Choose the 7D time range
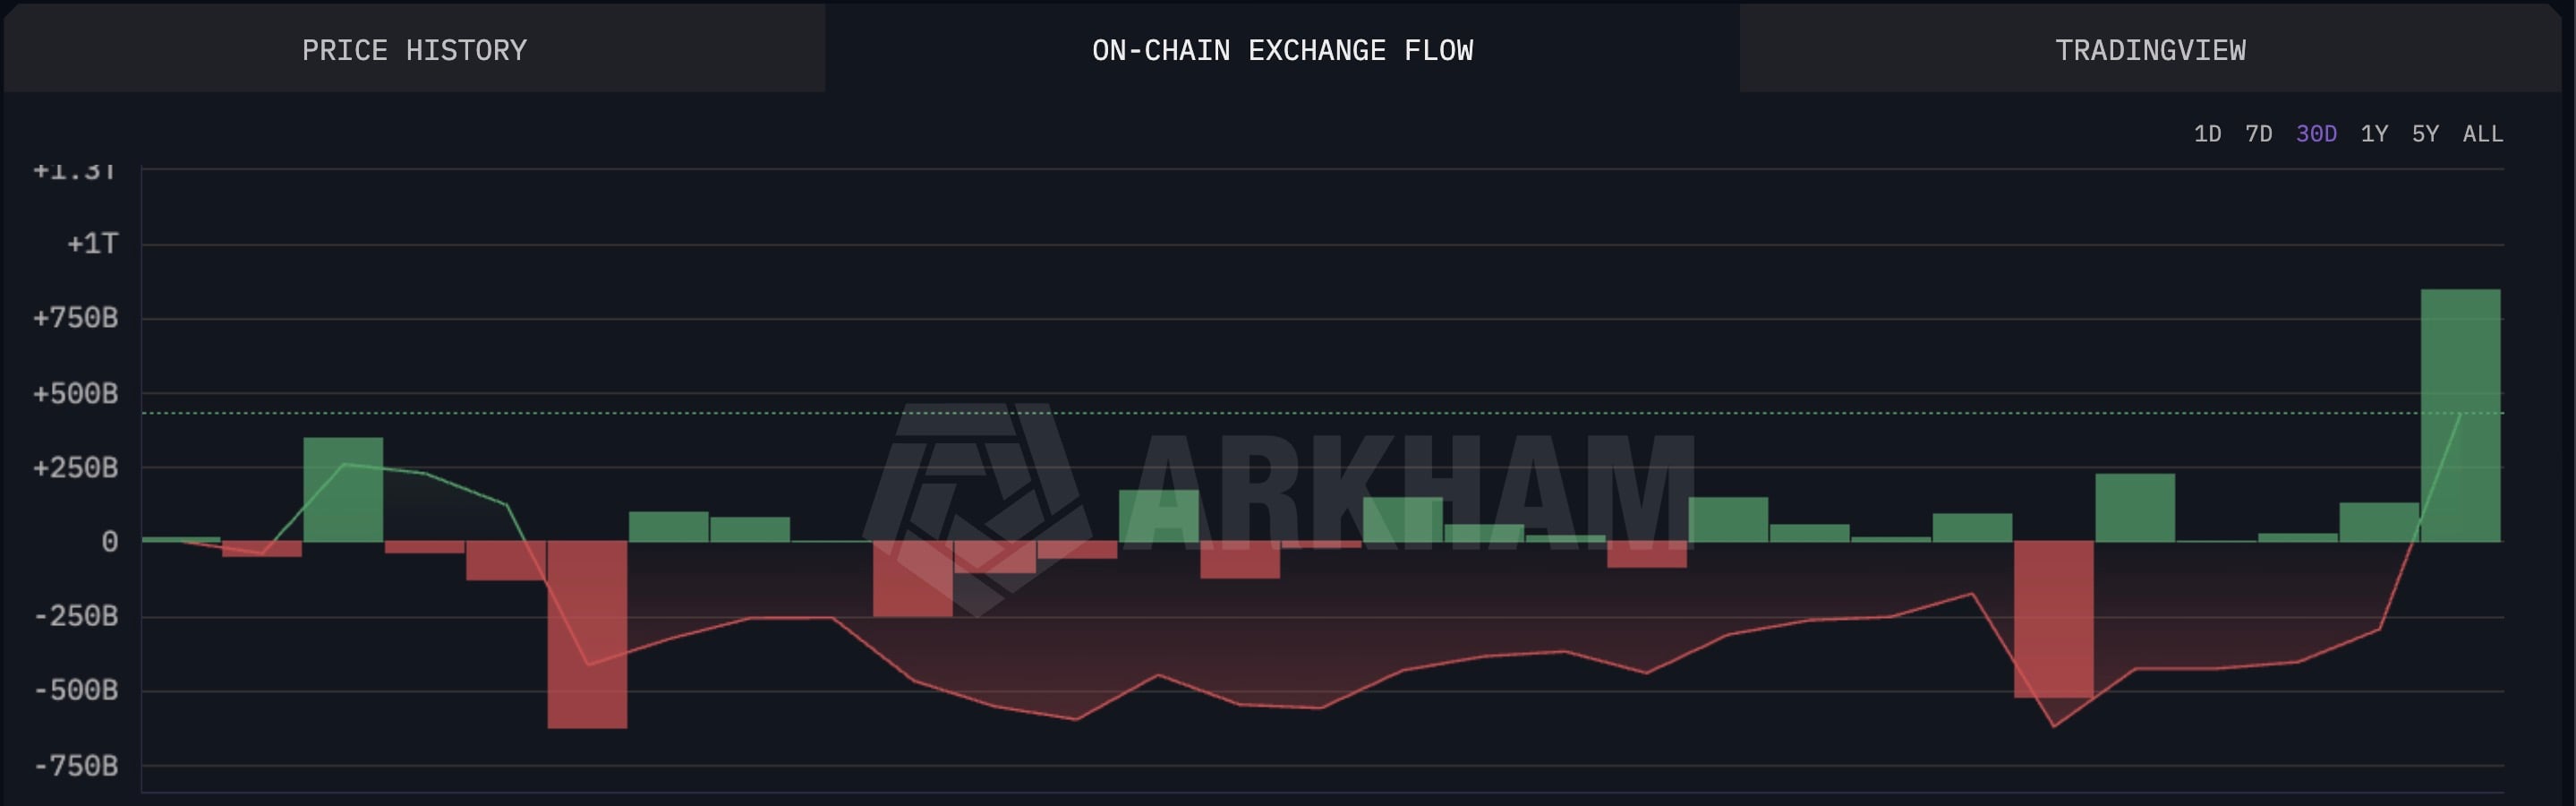The image size is (2576, 806). tap(2258, 134)
